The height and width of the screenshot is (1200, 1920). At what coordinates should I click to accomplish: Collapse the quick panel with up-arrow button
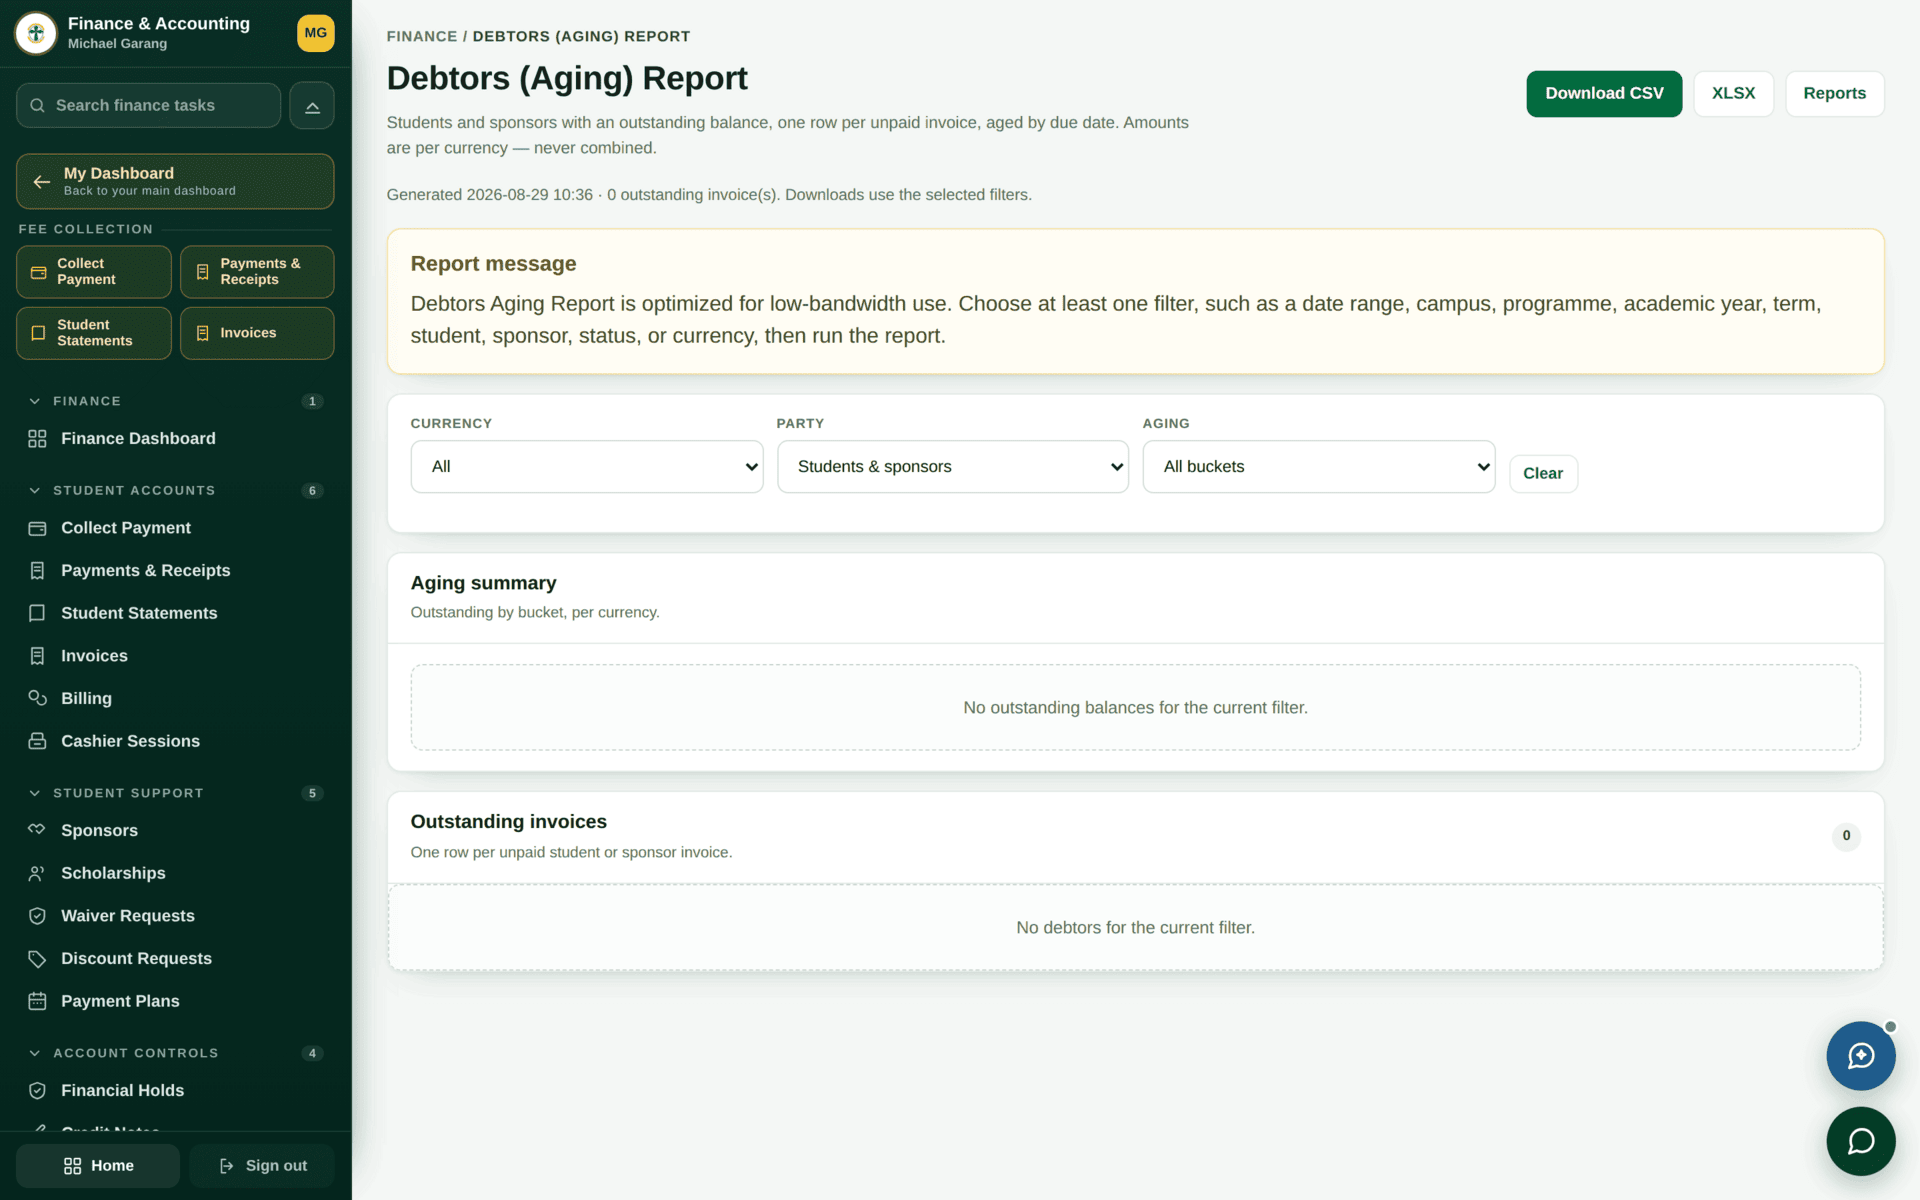312,105
